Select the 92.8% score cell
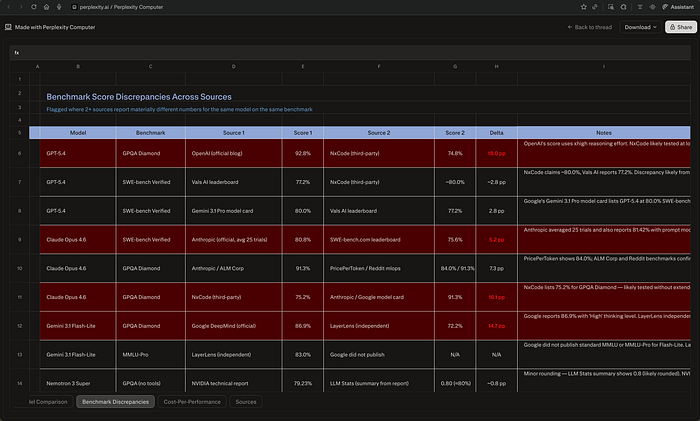The width and height of the screenshot is (700, 421). click(303, 153)
